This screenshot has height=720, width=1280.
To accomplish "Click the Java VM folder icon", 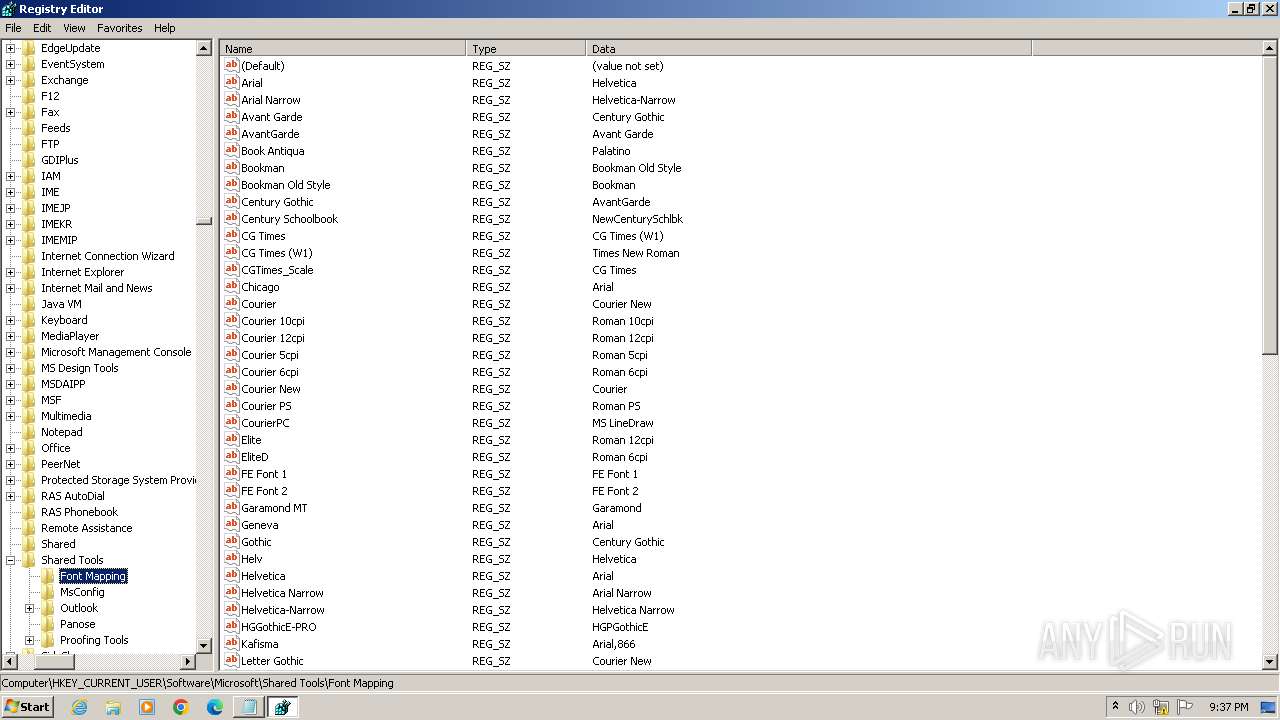I will pos(29,304).
